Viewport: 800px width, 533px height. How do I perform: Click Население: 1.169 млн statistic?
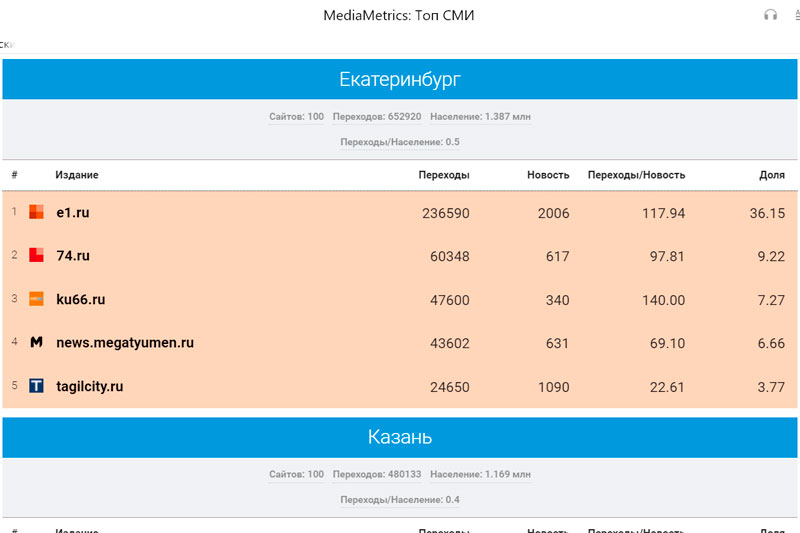tap(481, 474)
